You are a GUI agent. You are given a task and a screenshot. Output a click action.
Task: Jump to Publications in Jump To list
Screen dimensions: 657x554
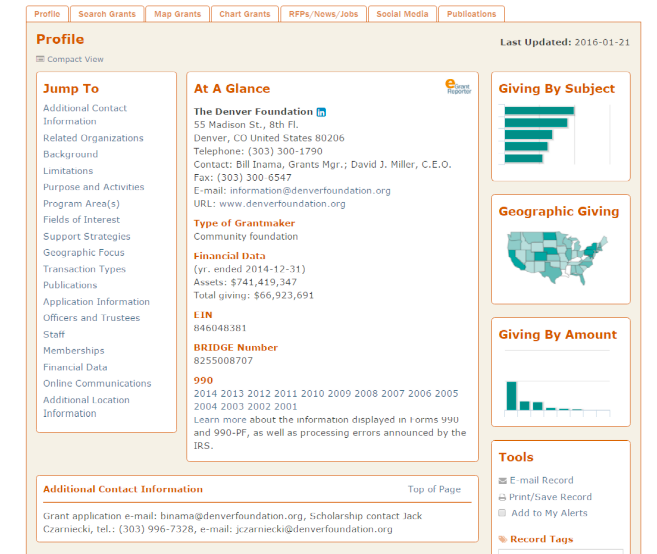coord(70,285)
